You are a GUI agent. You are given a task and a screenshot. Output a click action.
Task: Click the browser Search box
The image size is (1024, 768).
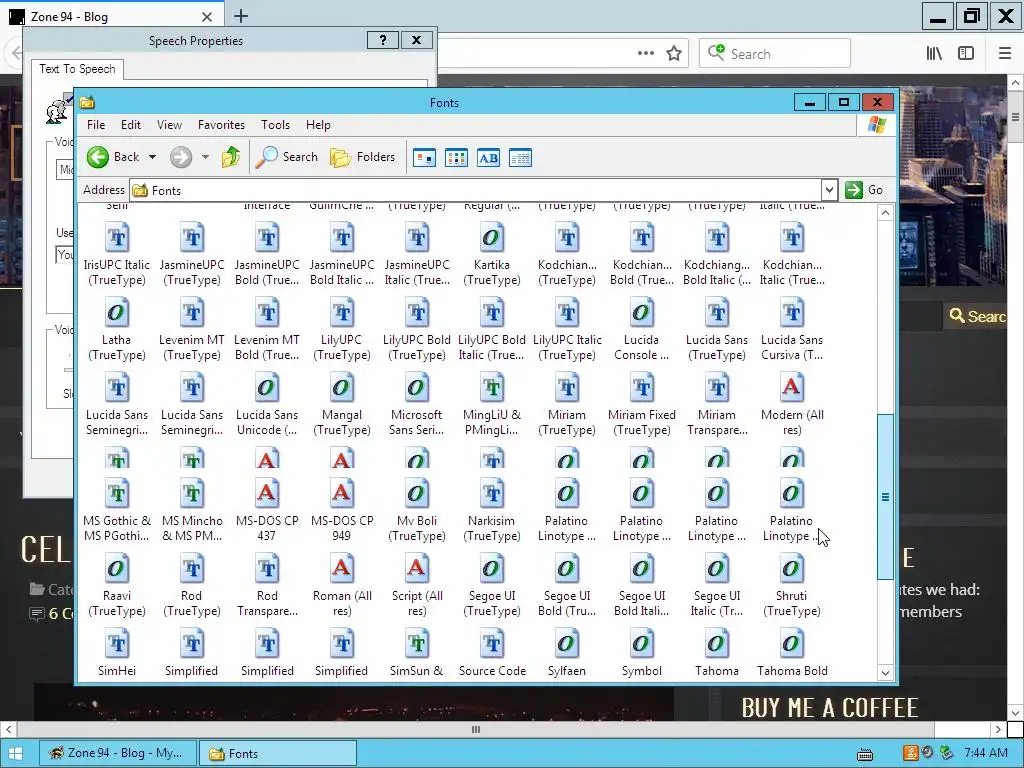point(775,54)
